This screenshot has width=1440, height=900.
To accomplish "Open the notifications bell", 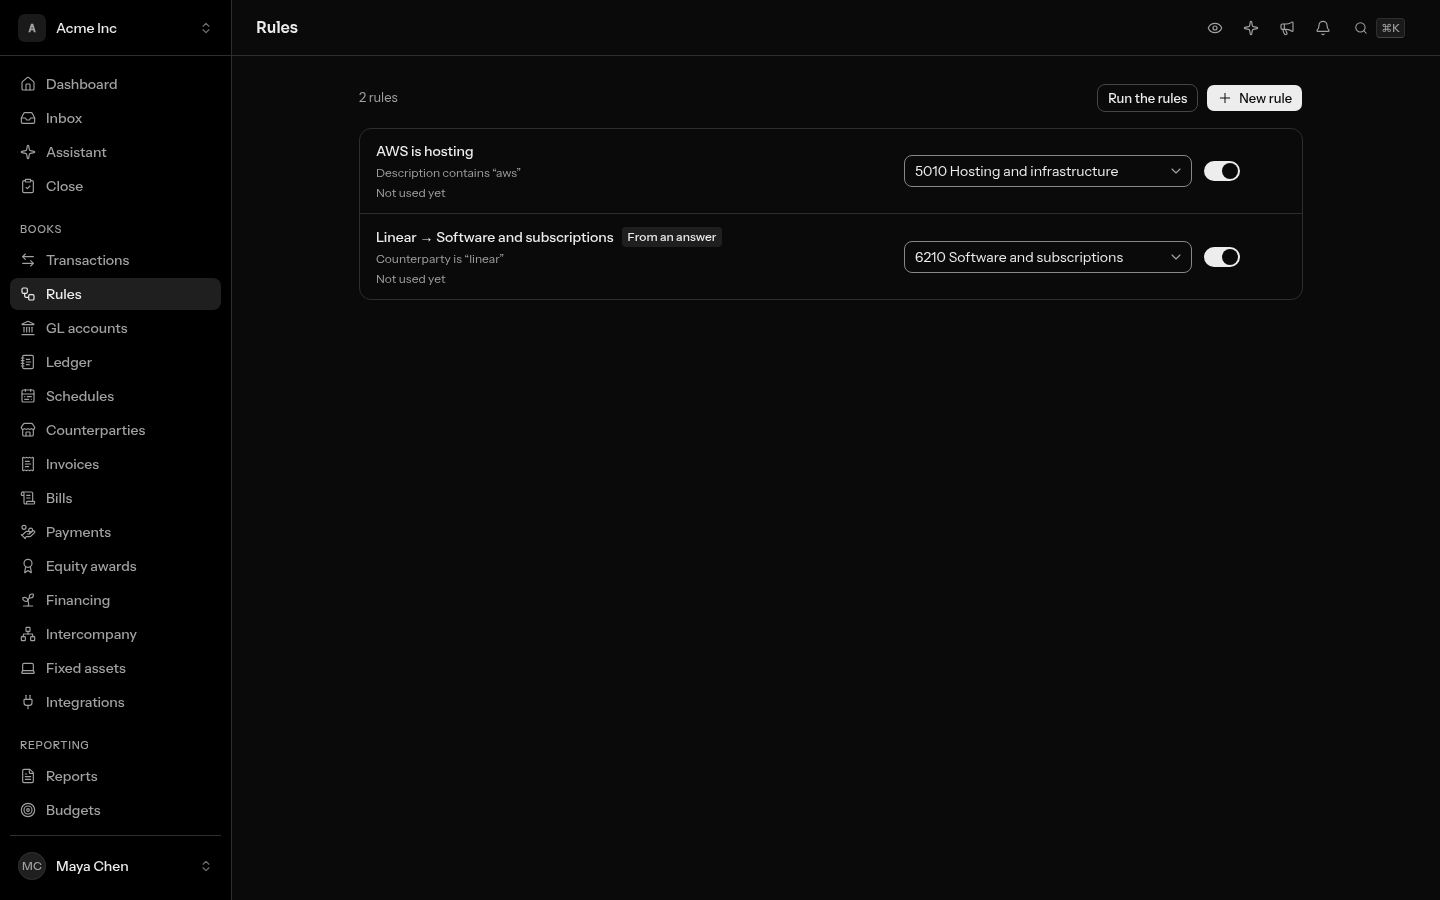I will 1323,28.
